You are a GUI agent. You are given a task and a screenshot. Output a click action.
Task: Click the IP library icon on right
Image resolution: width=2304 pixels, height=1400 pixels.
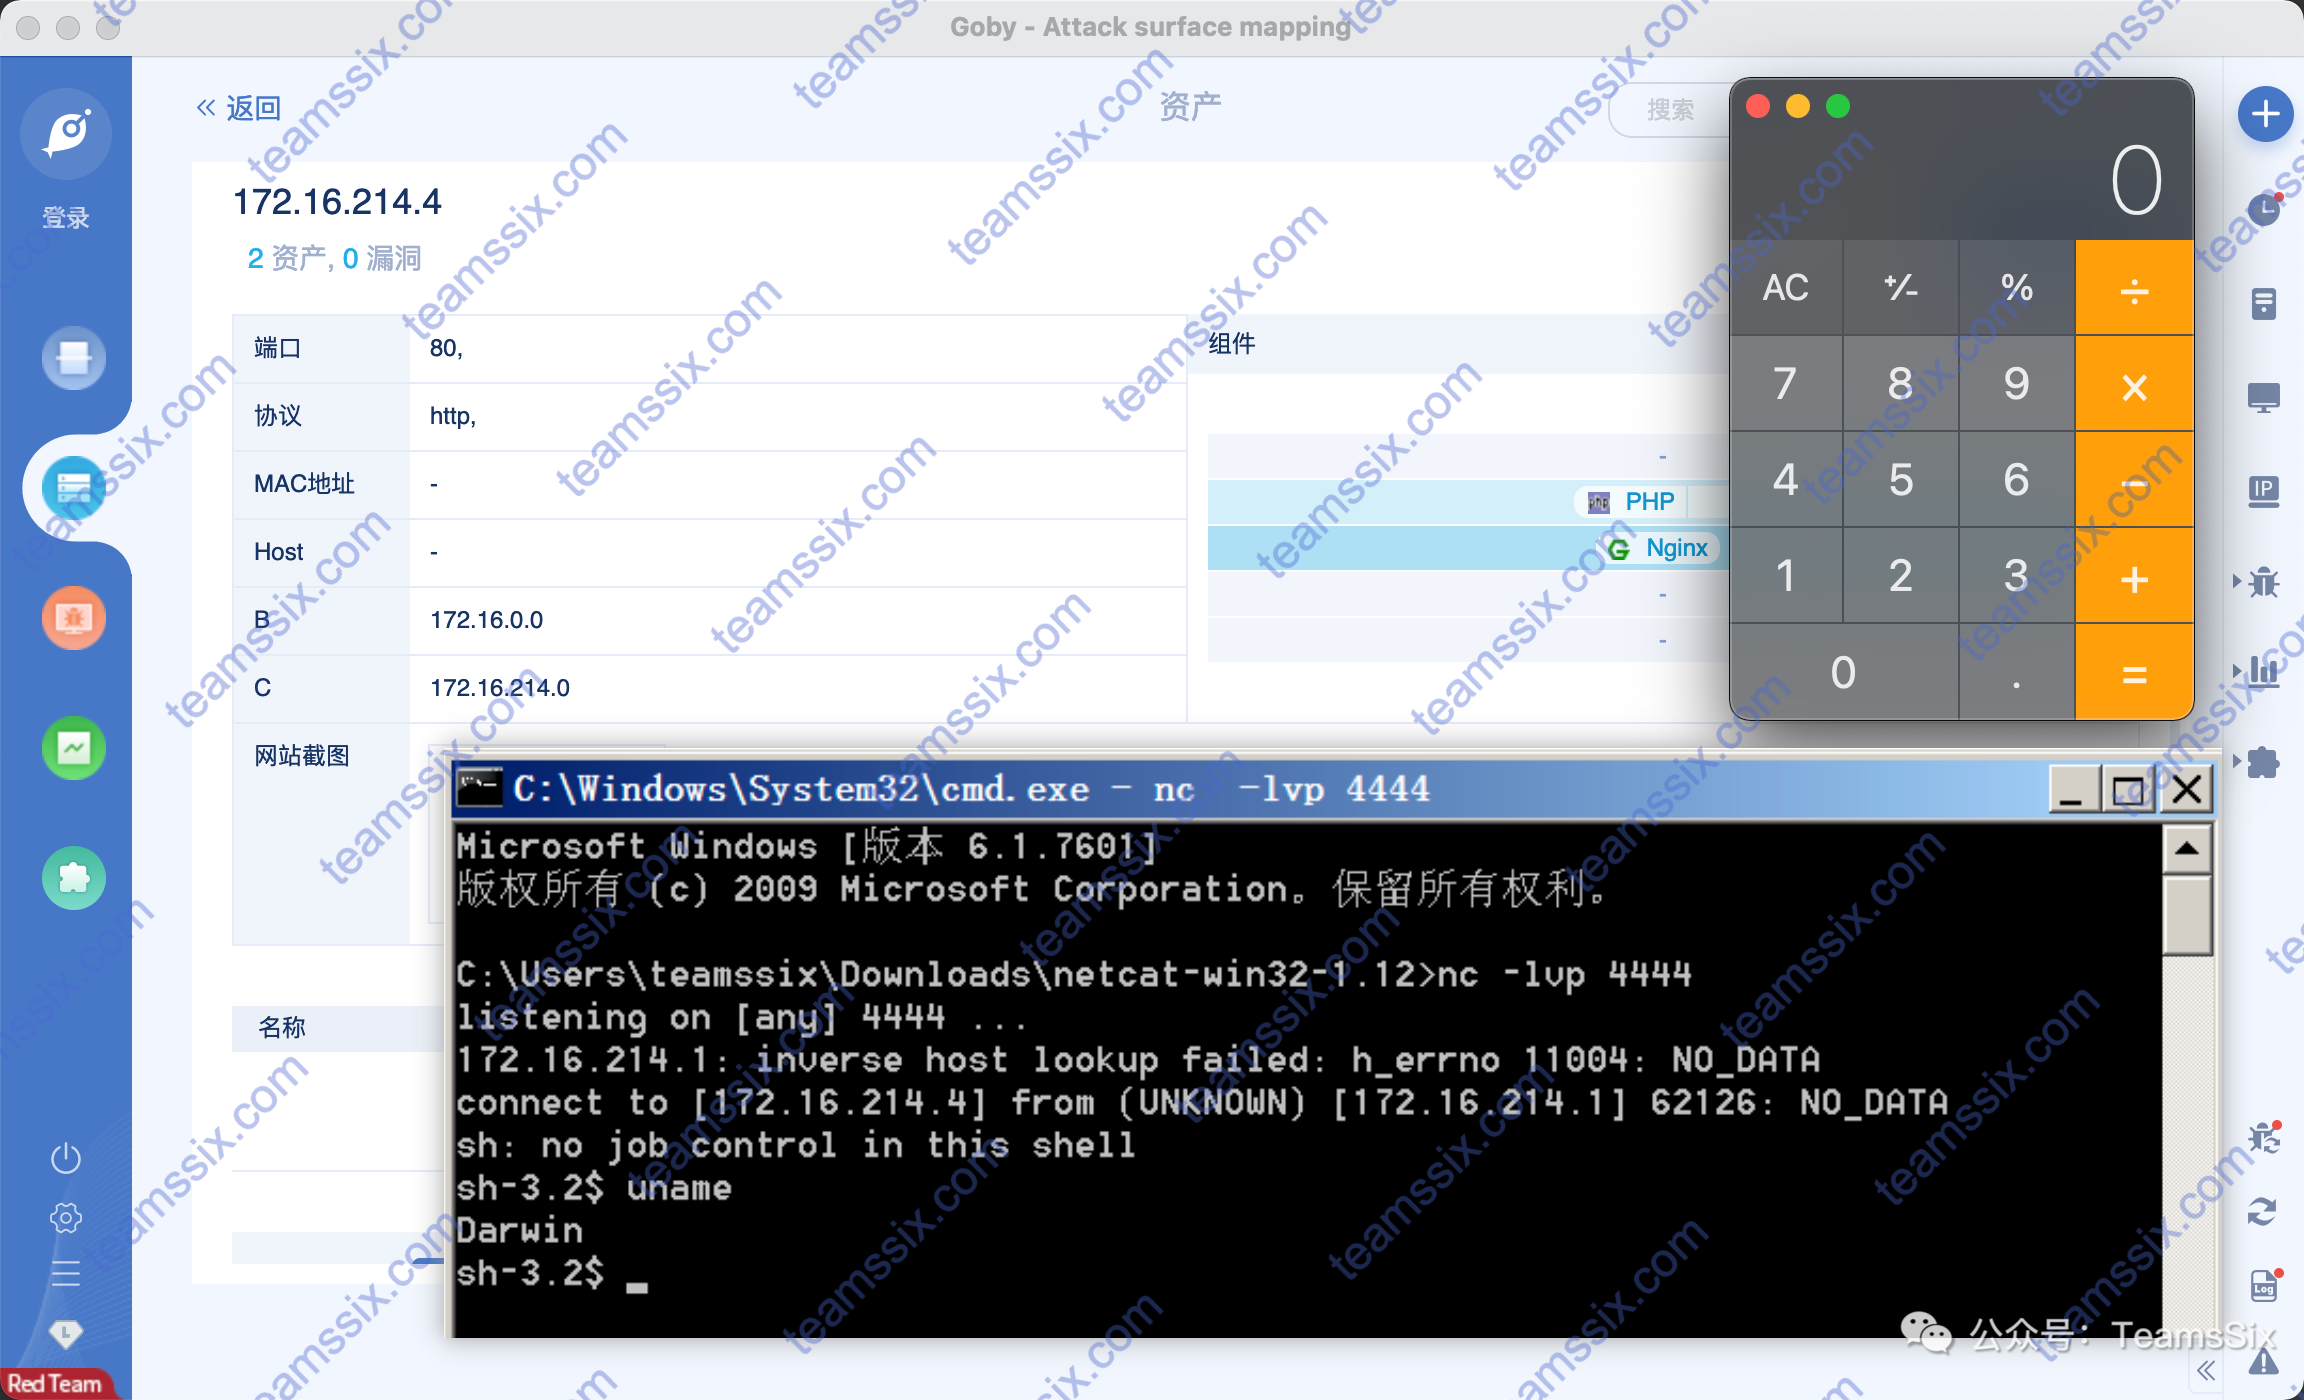point(2263,490)
